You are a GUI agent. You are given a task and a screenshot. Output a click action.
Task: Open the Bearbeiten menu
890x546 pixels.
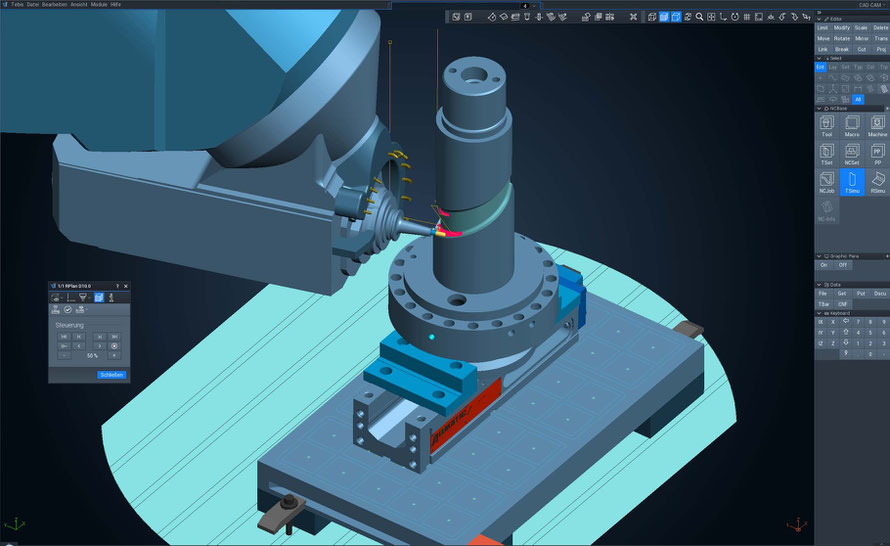click(54, 5)
